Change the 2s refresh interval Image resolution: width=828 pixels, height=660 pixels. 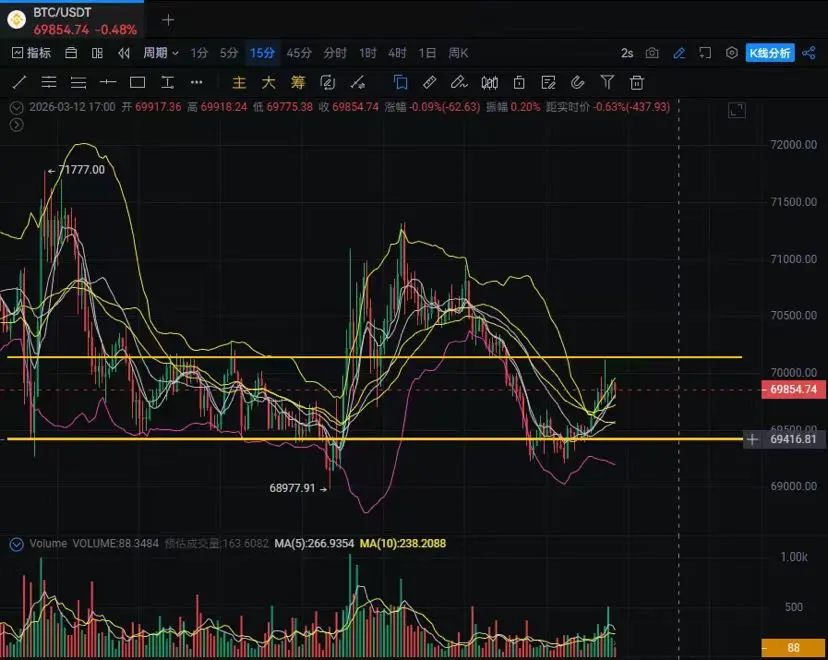[x=627, y=53]
